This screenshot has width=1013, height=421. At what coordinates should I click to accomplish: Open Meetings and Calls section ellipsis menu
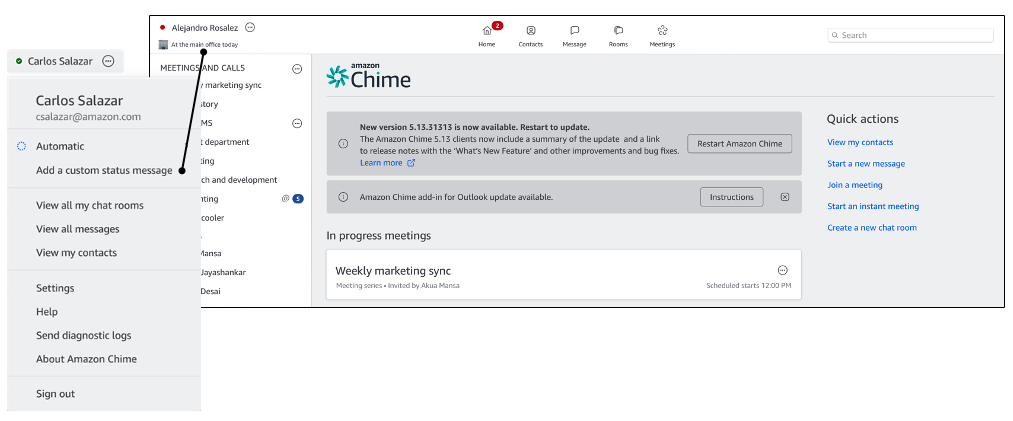click(297, 68)
